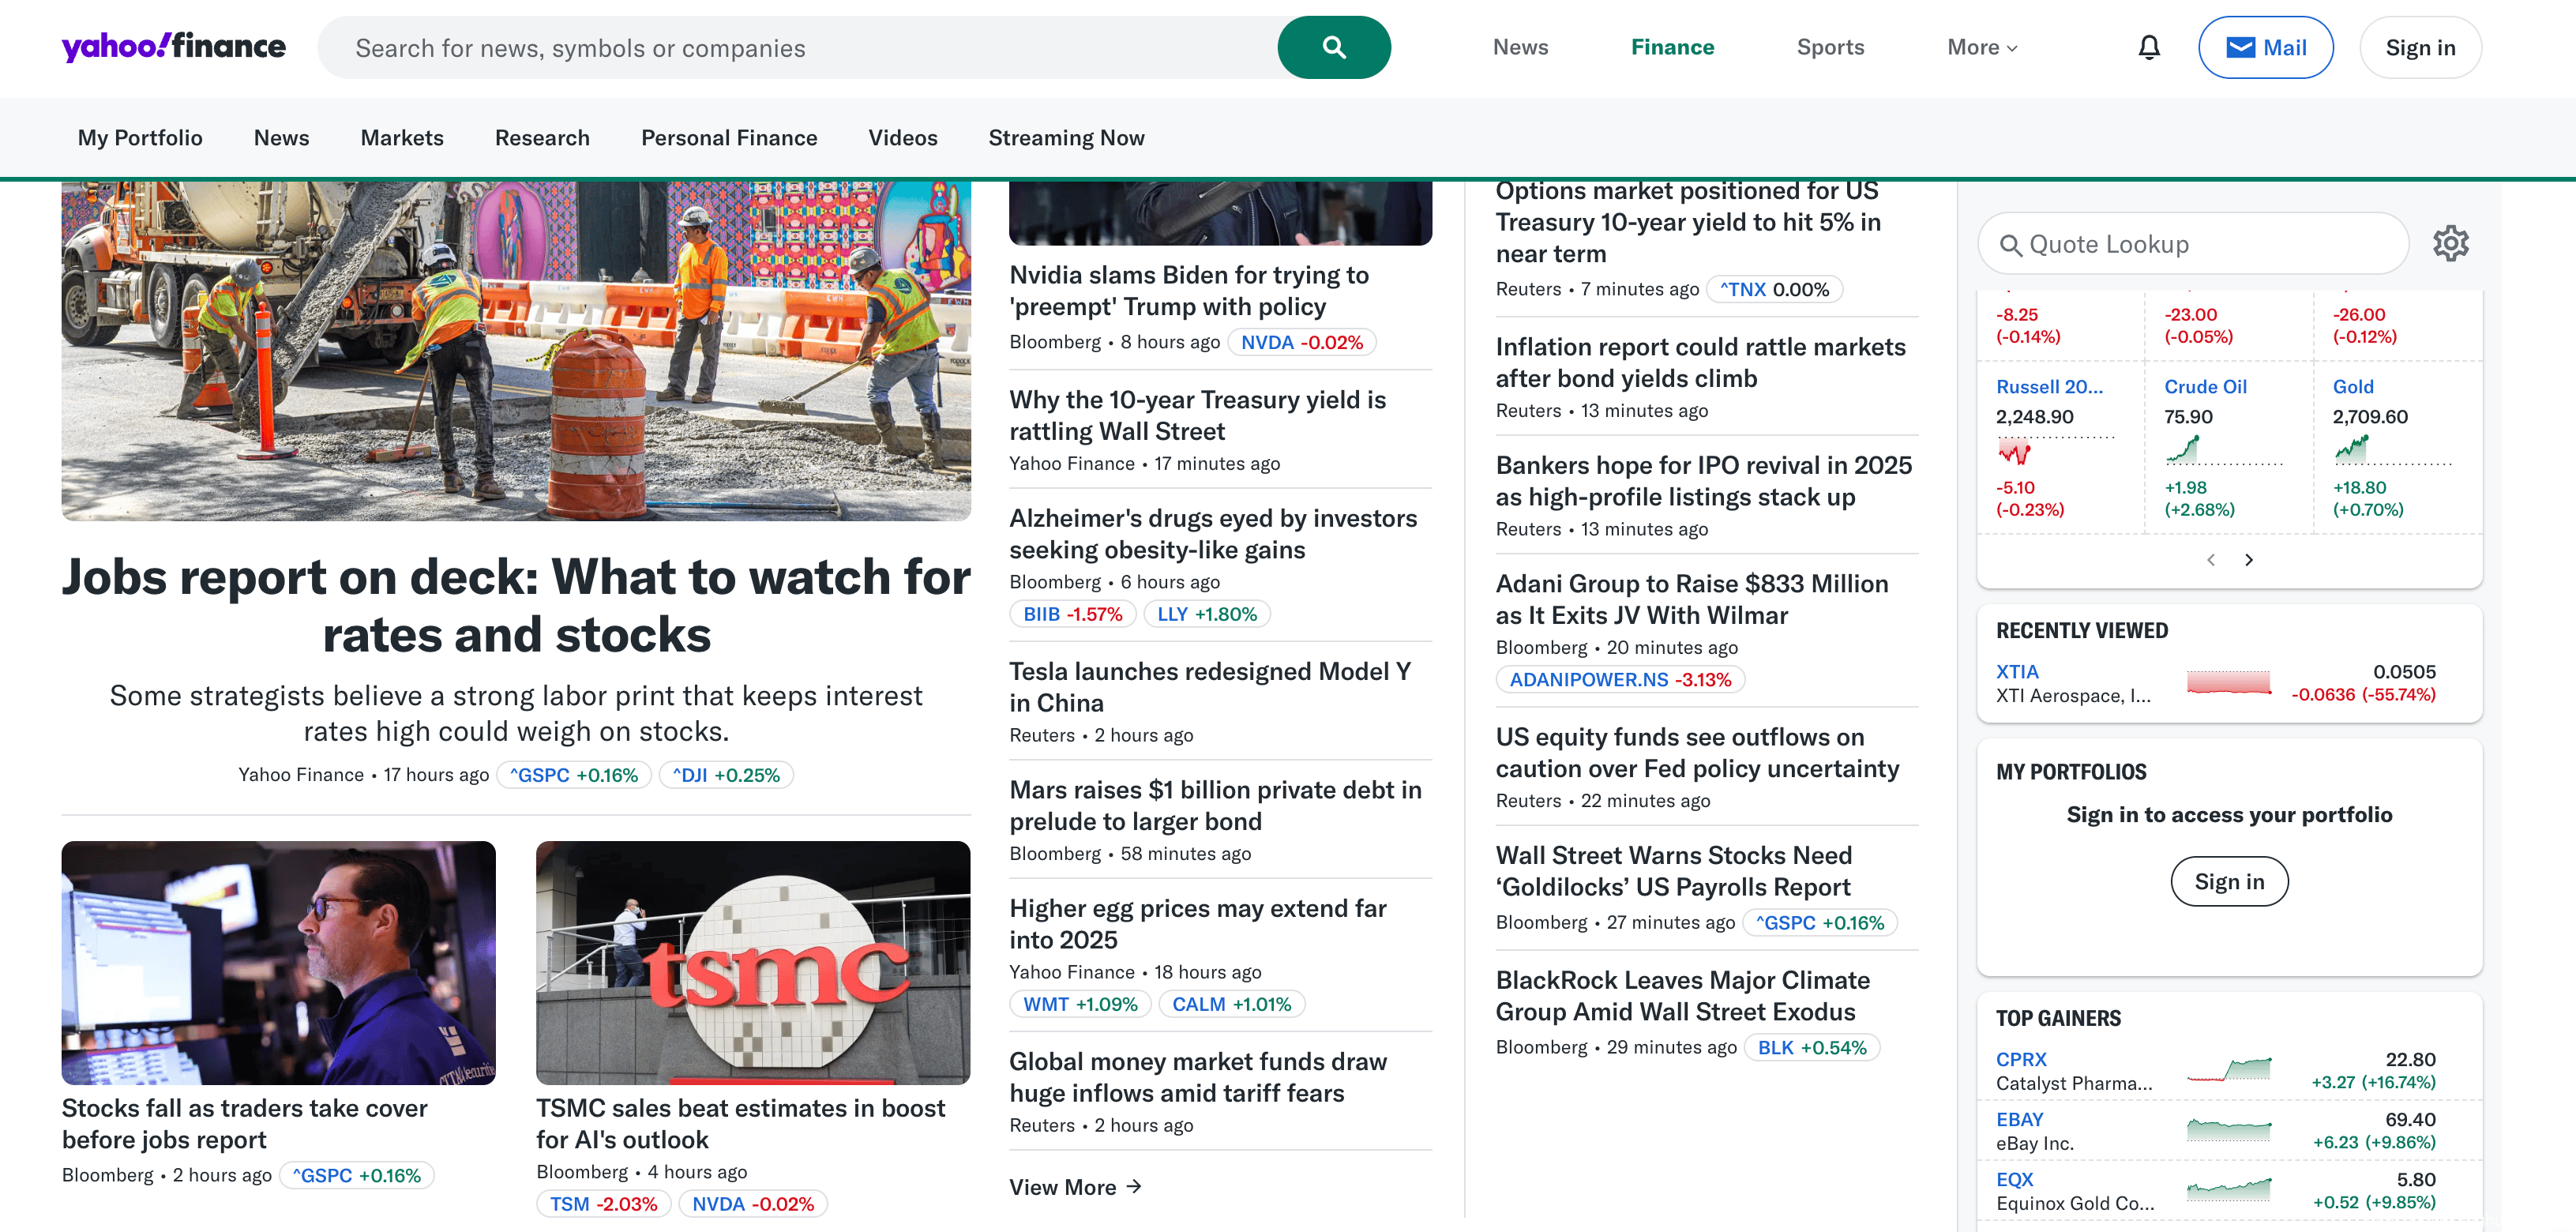Open the Personal Finance menu

pos(728,138)
